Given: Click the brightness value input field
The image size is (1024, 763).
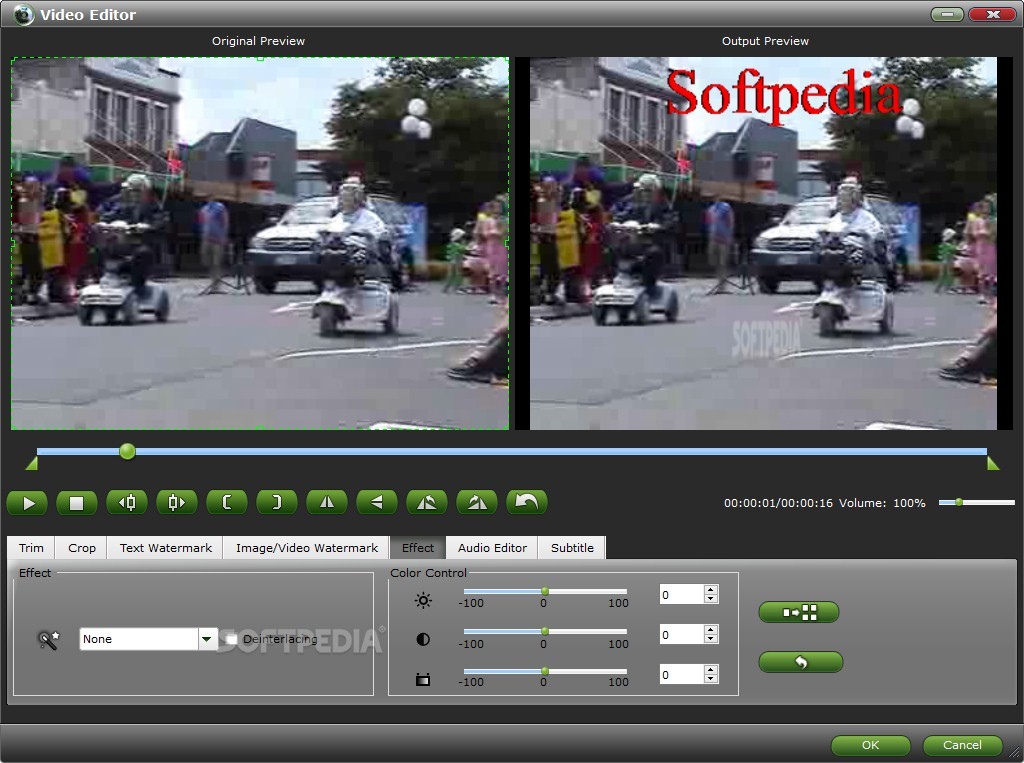Looking at the screenshot, I should click(682, 594).
